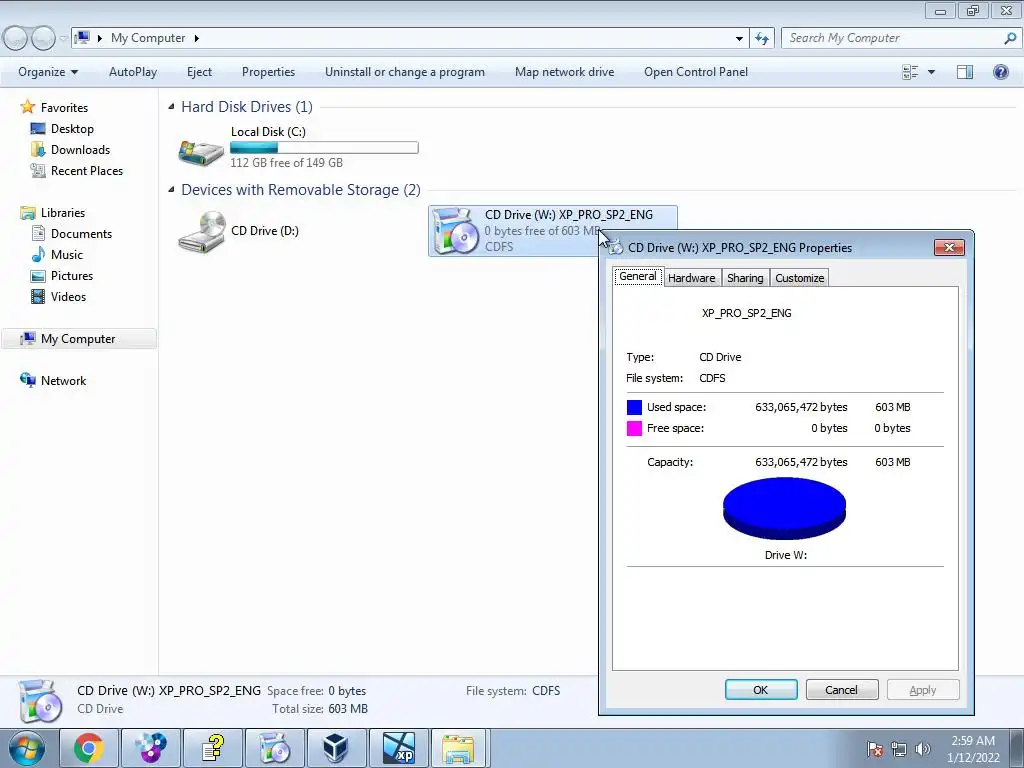Click the search magnifier icon
Viewport: 1024px width, 768px height.
[1010, 39]
